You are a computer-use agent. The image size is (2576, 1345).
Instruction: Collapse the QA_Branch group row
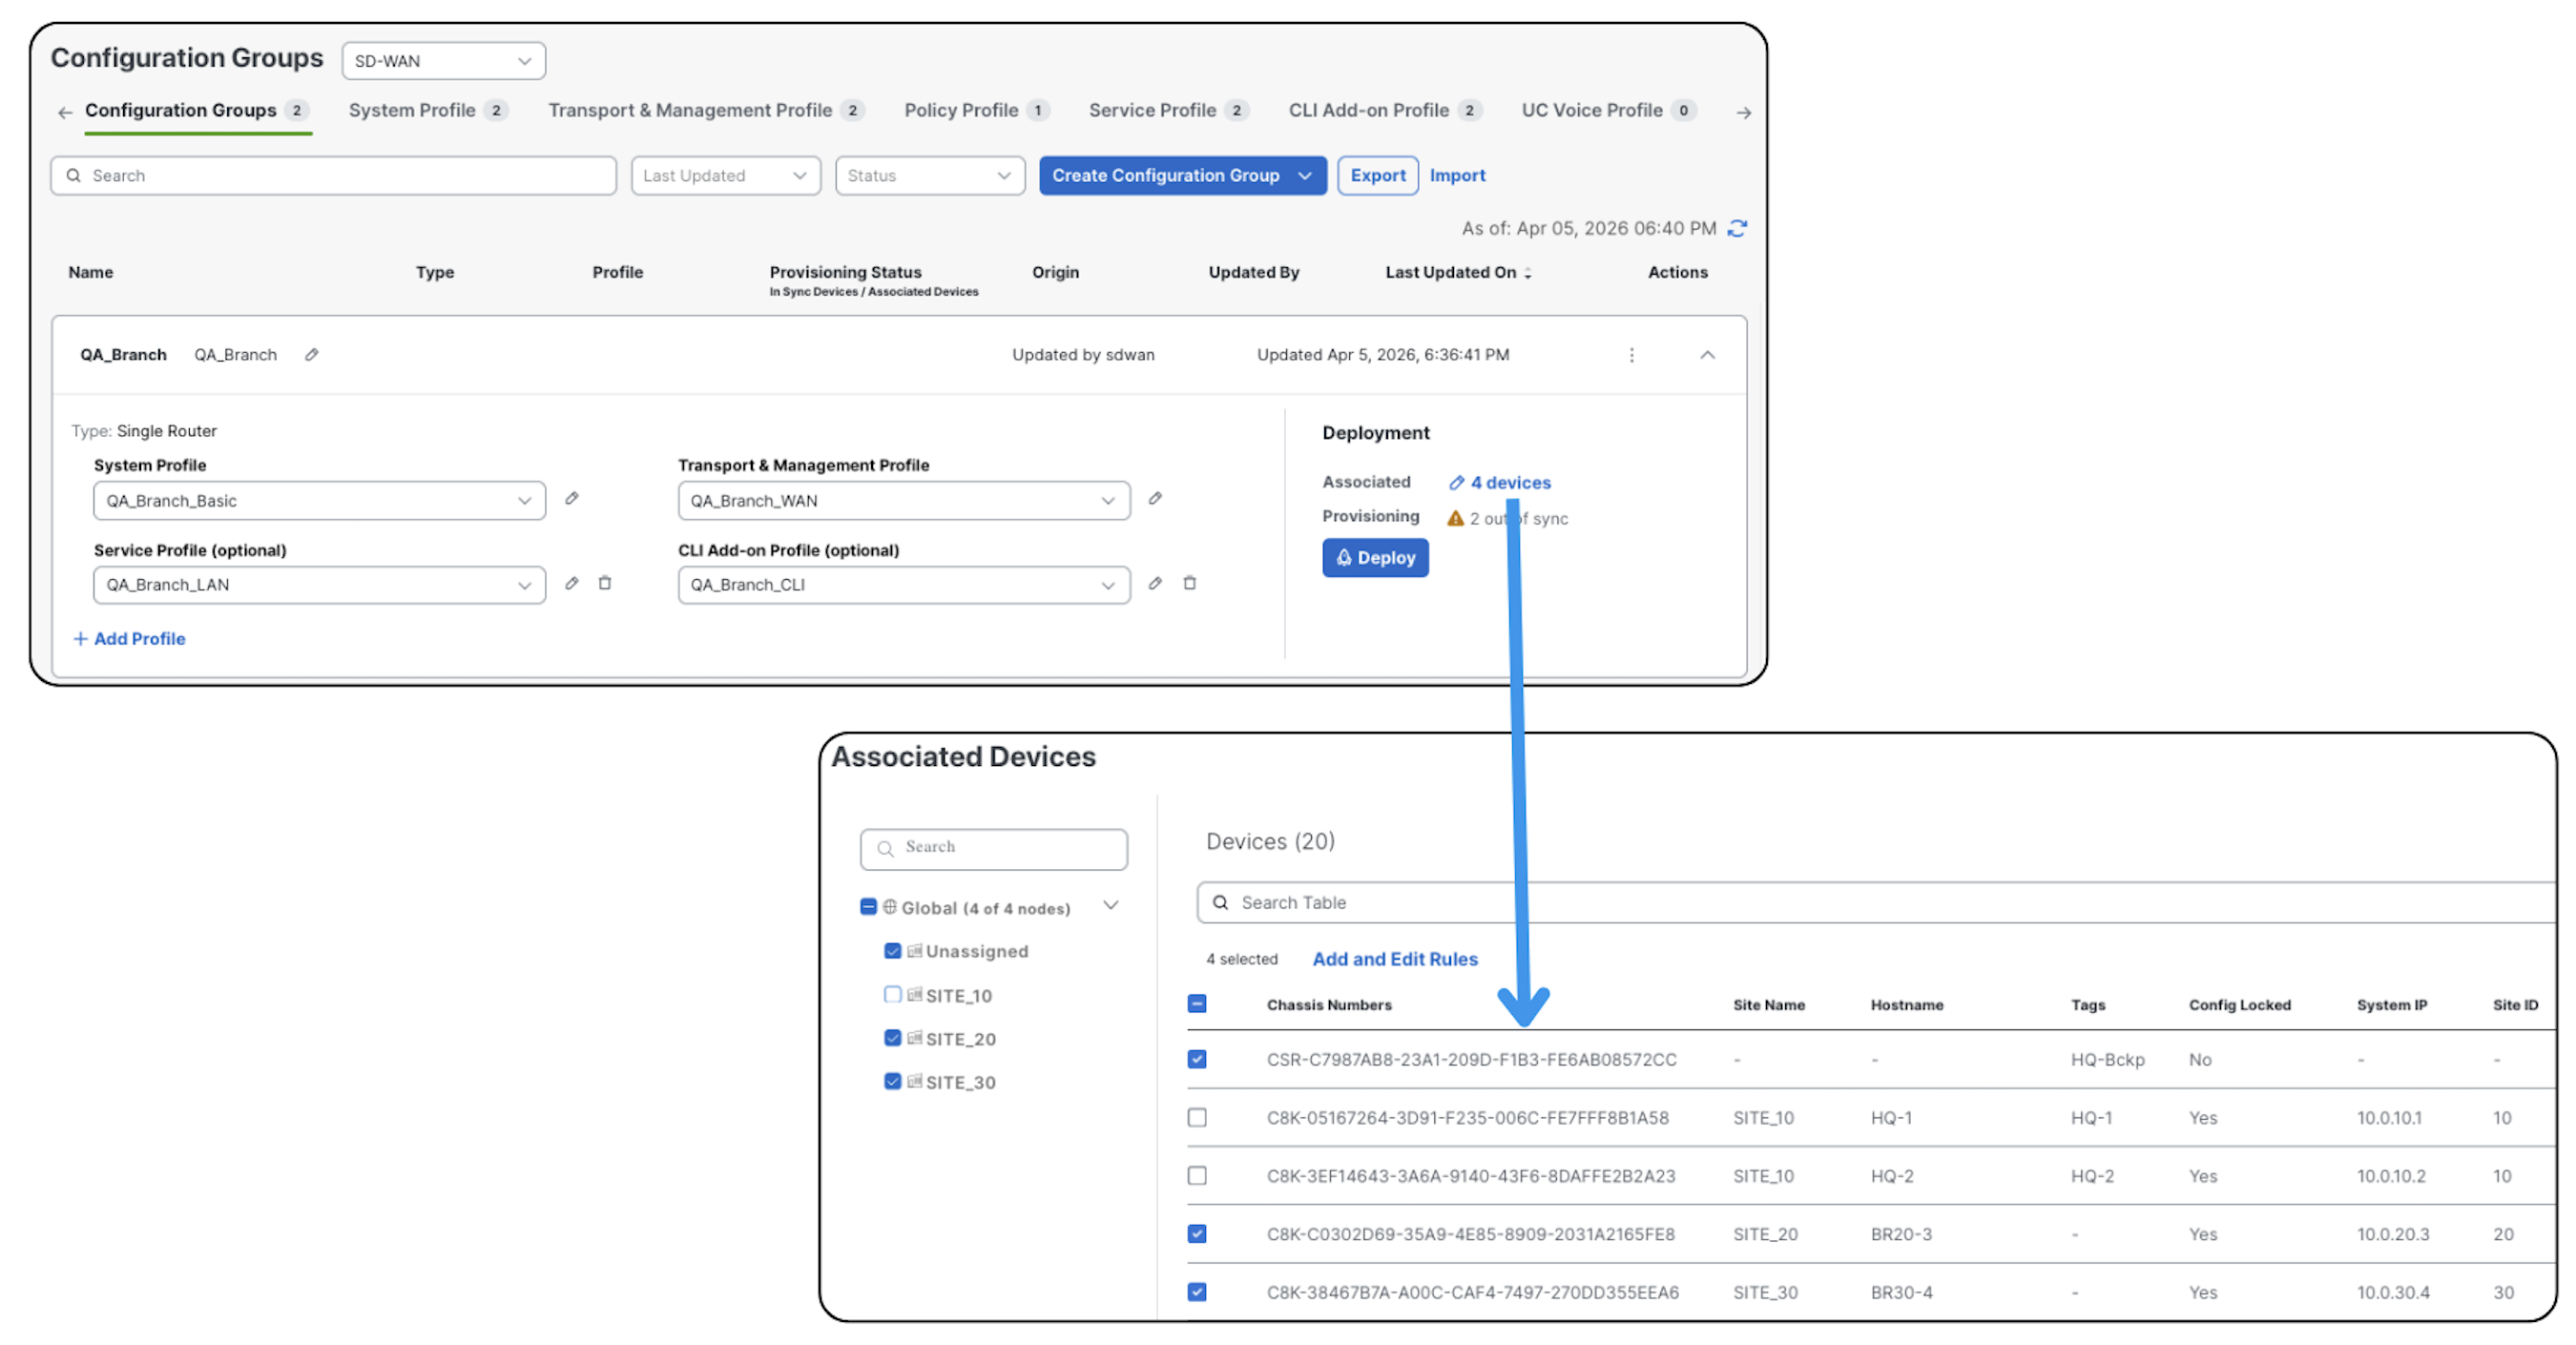point(1707,355)
